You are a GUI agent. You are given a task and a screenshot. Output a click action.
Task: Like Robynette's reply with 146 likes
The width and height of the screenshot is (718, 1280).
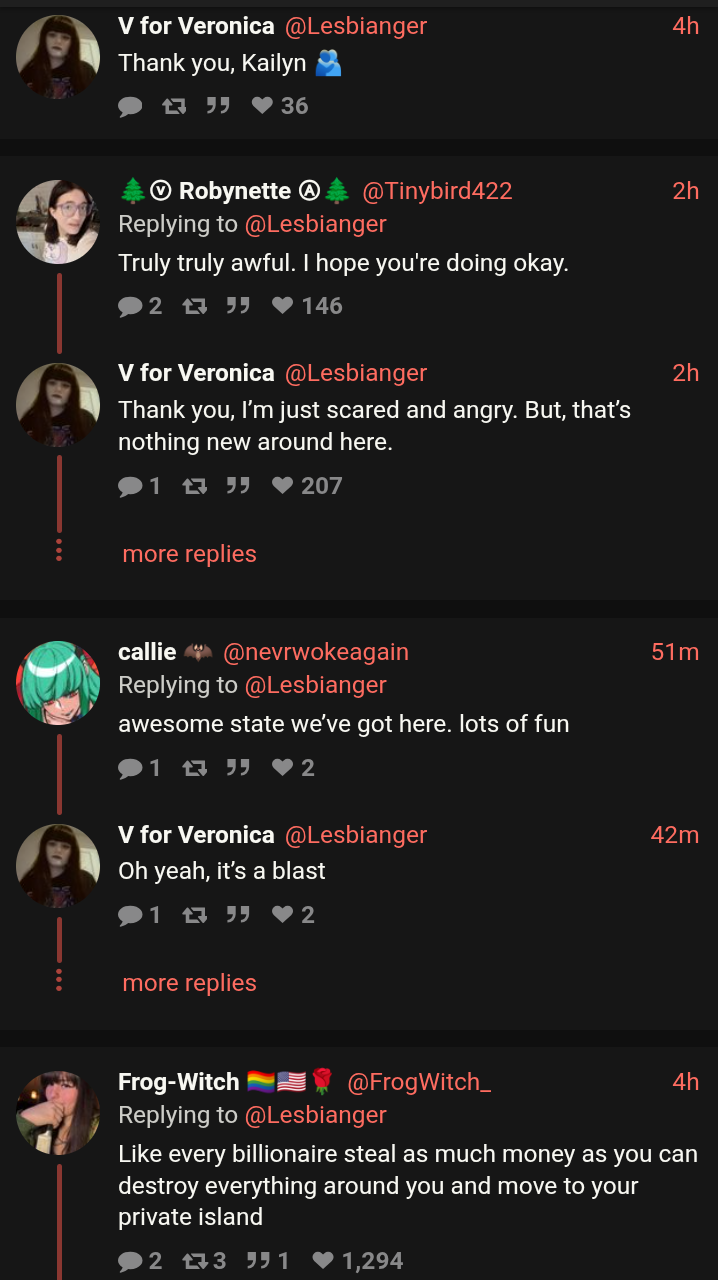(307, 306)
